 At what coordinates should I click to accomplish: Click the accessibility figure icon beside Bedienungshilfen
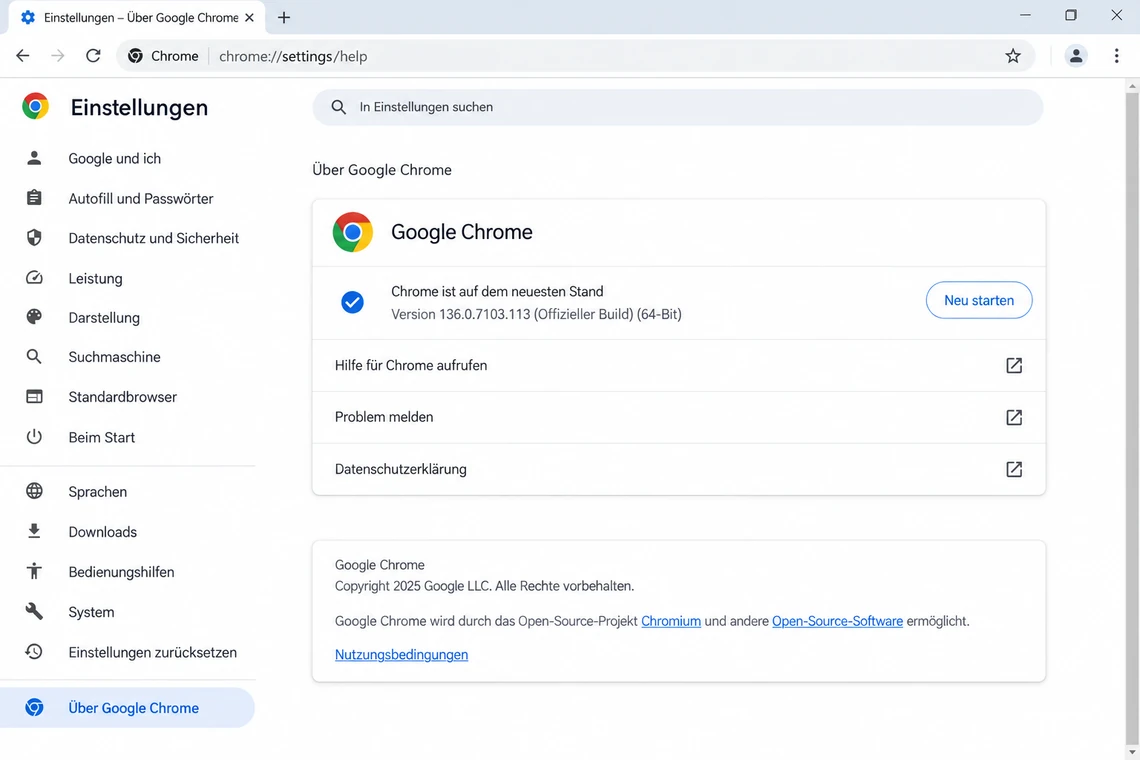point(34,571)
